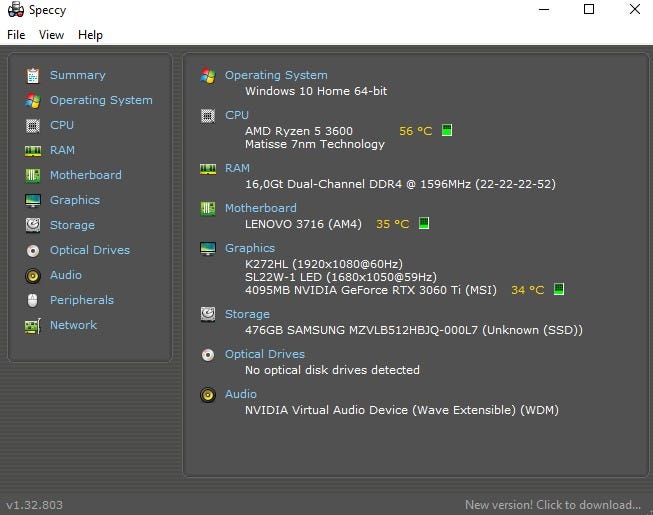This screenshot has width=653, height=515.
Task: Click the graphics card temperature indicator
Action: [559, 290]
